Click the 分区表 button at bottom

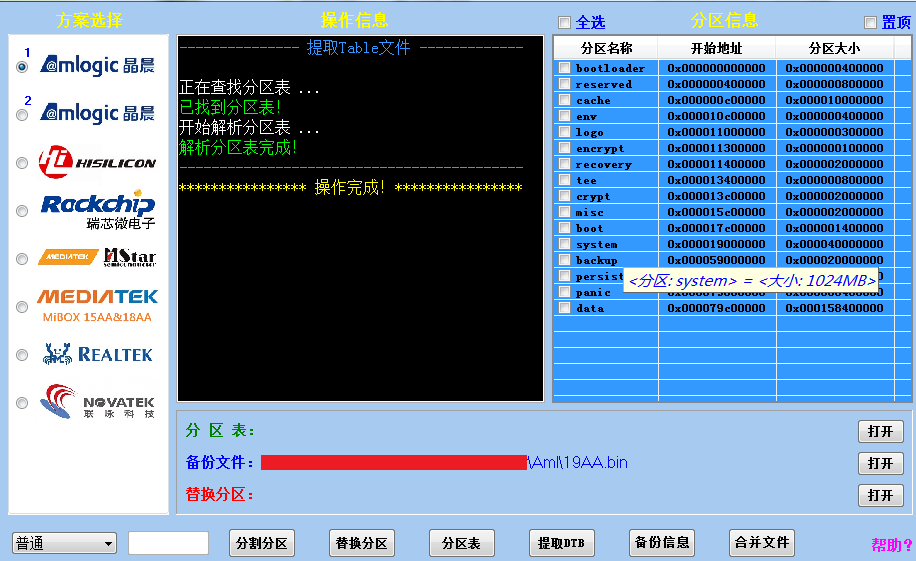[x=462, y=543]
